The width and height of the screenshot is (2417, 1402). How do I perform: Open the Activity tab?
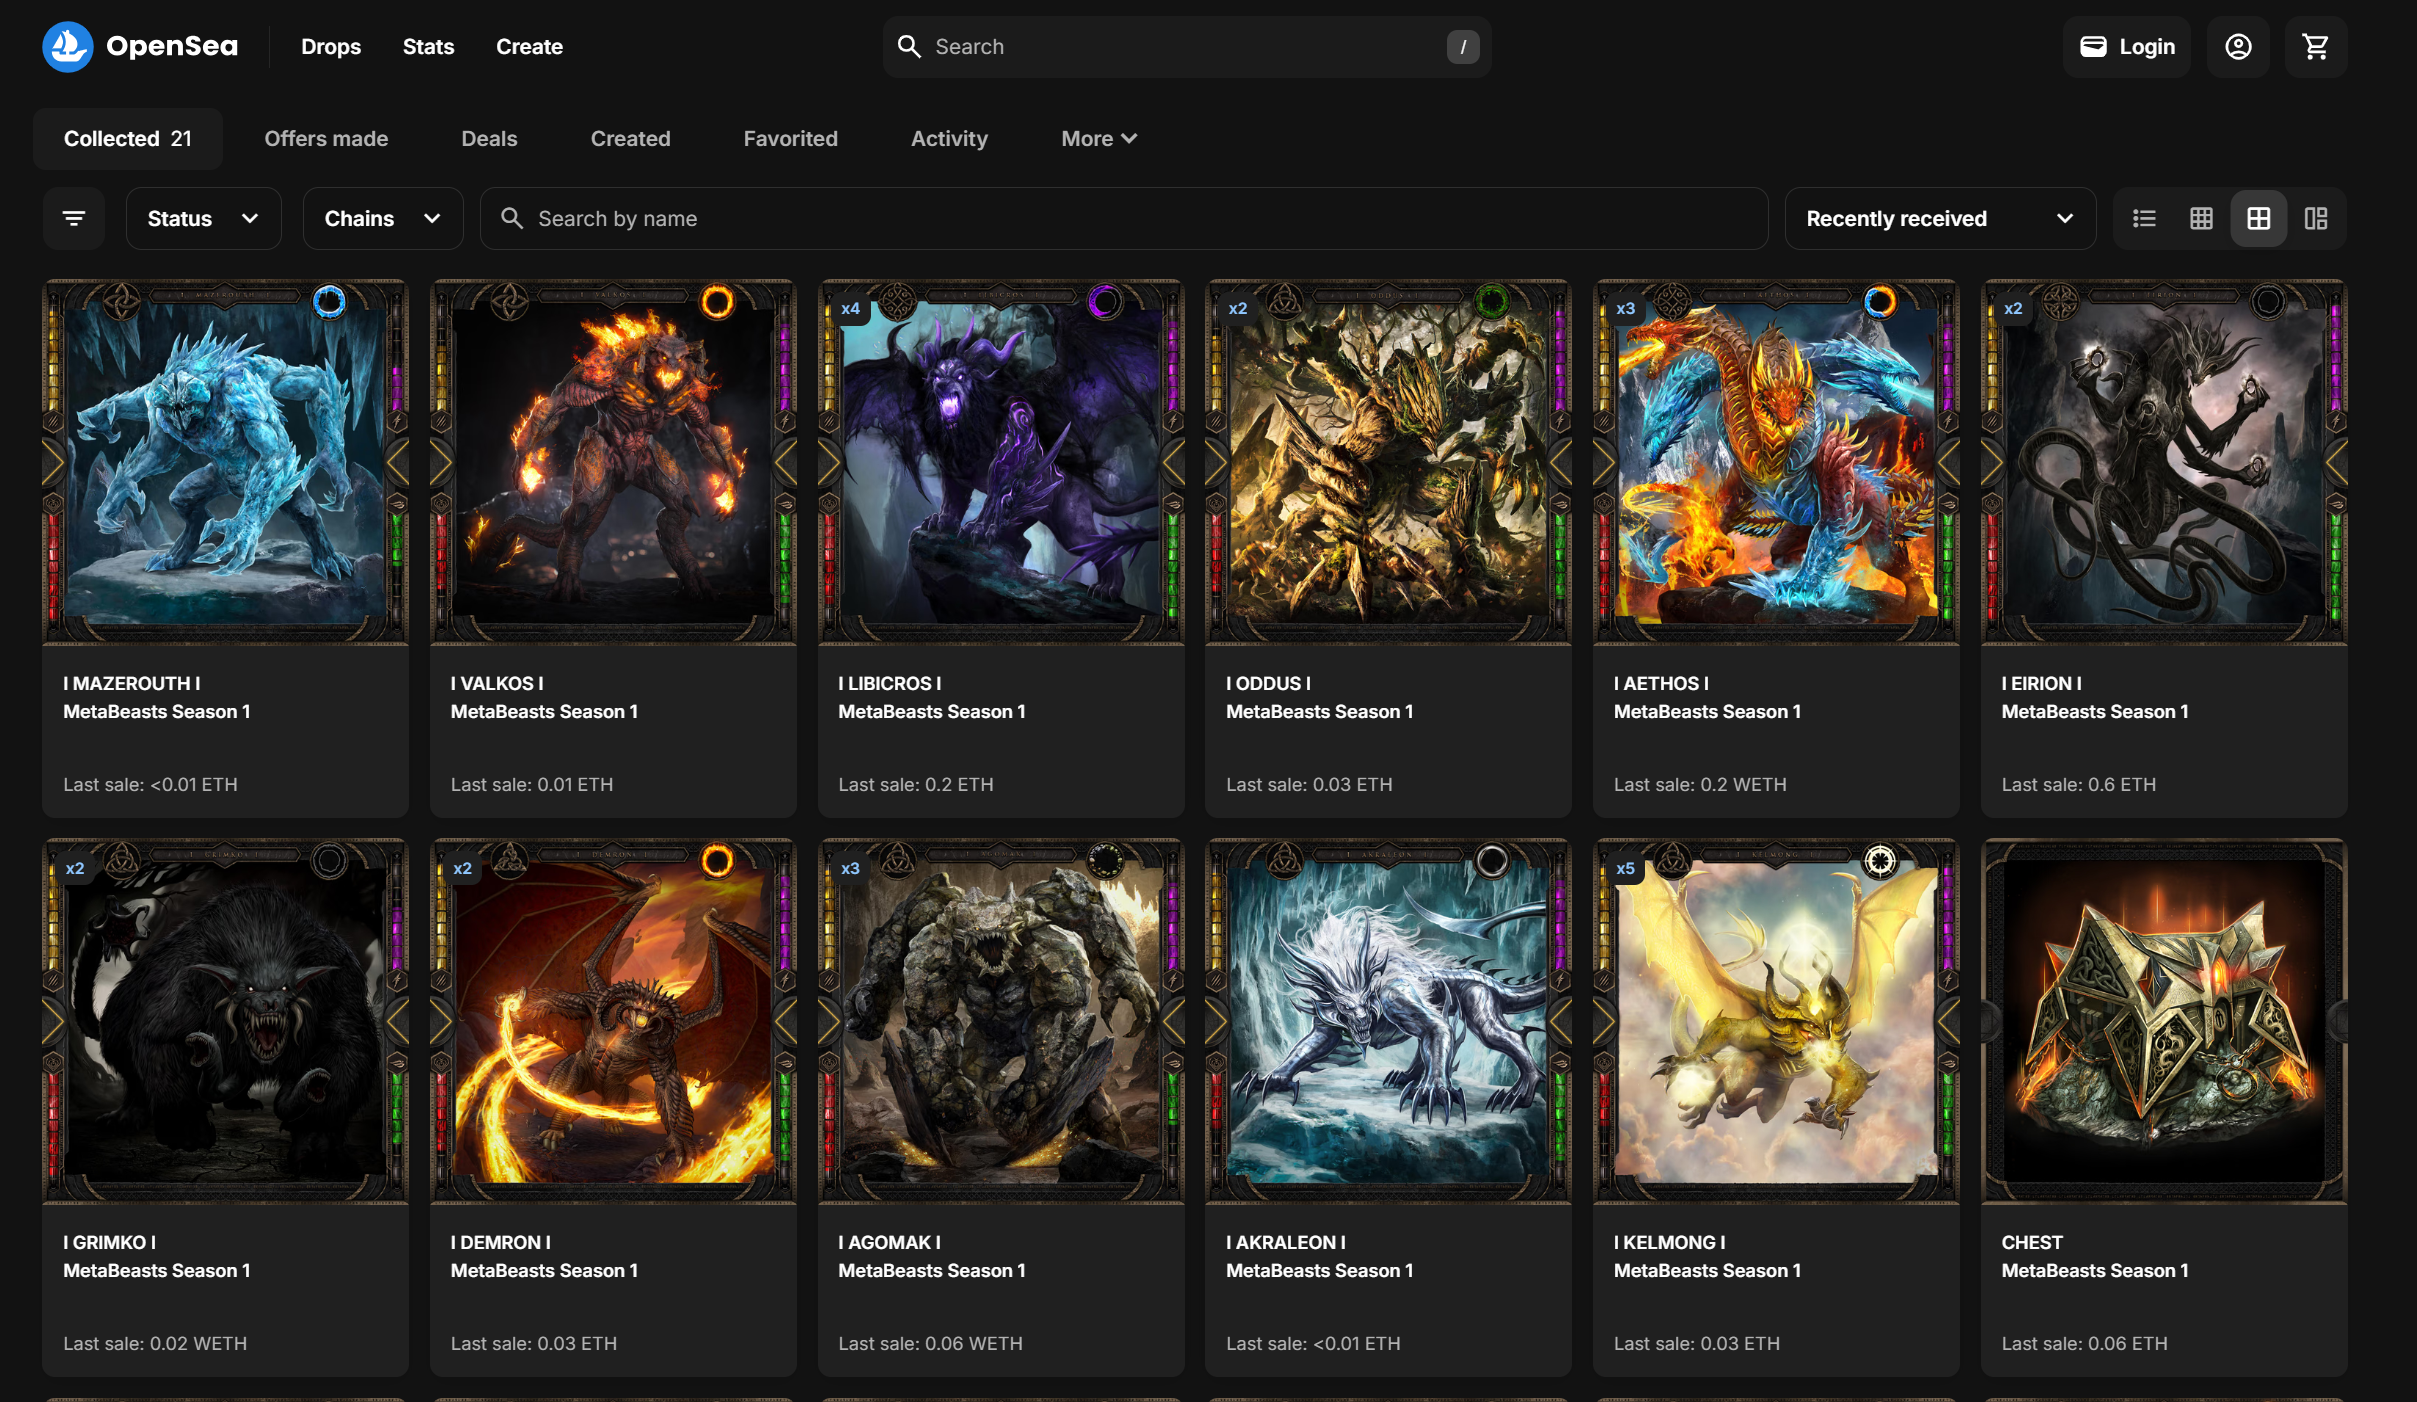click(949, 139)
